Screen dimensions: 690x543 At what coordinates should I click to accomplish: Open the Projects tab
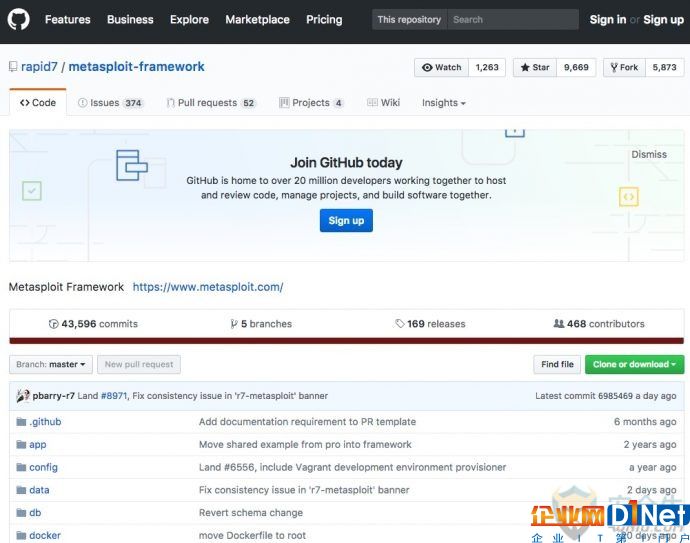click(311, 103)
